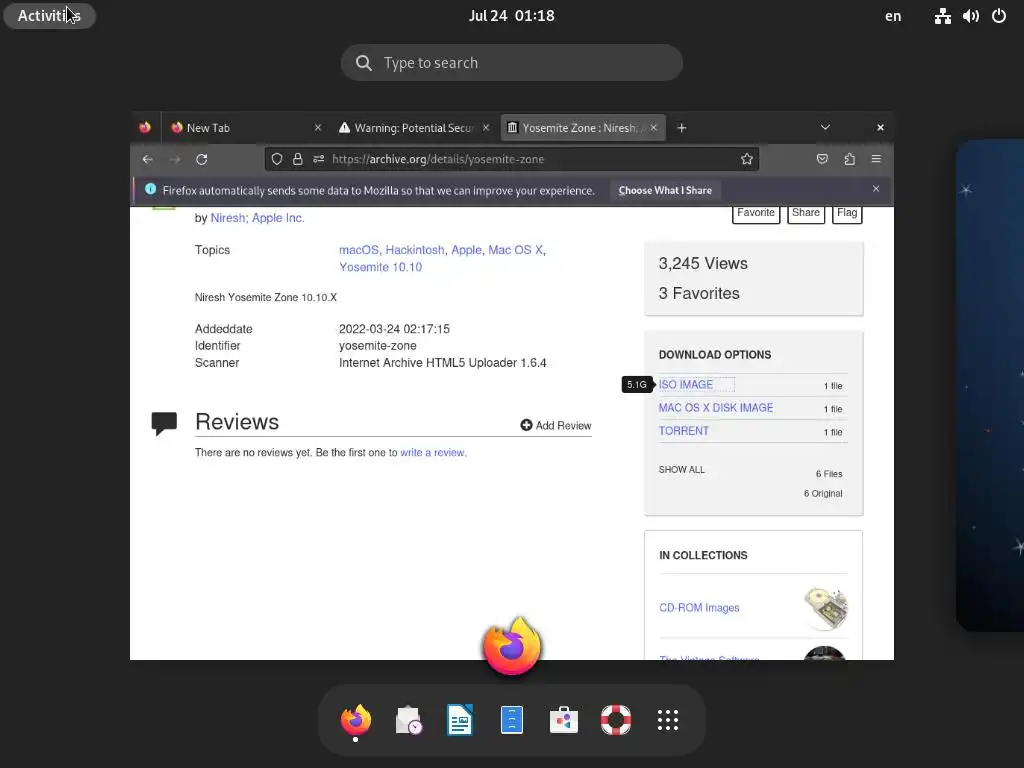Click the 6 Original files text
The height and width of the screenshot is (768, 1024).
823,494
